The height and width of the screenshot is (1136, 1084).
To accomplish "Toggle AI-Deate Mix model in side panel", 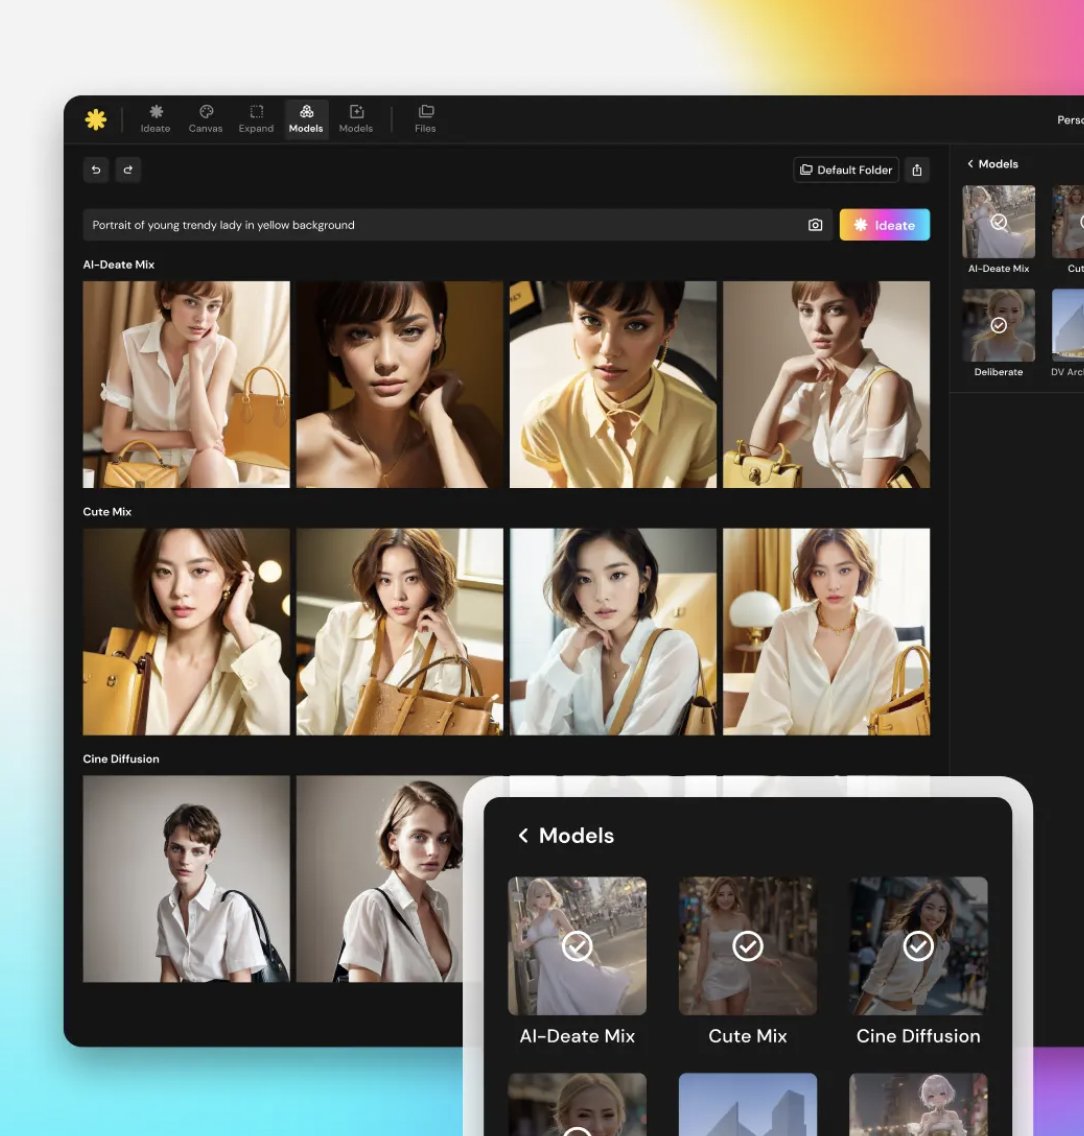I will point(998,222).
